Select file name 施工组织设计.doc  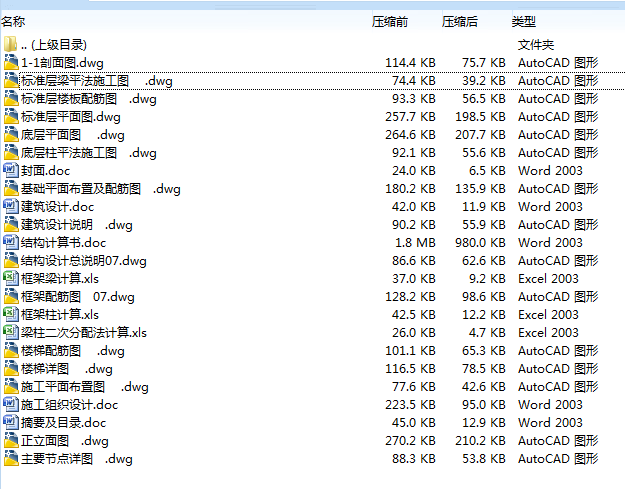tap(69, 405)
